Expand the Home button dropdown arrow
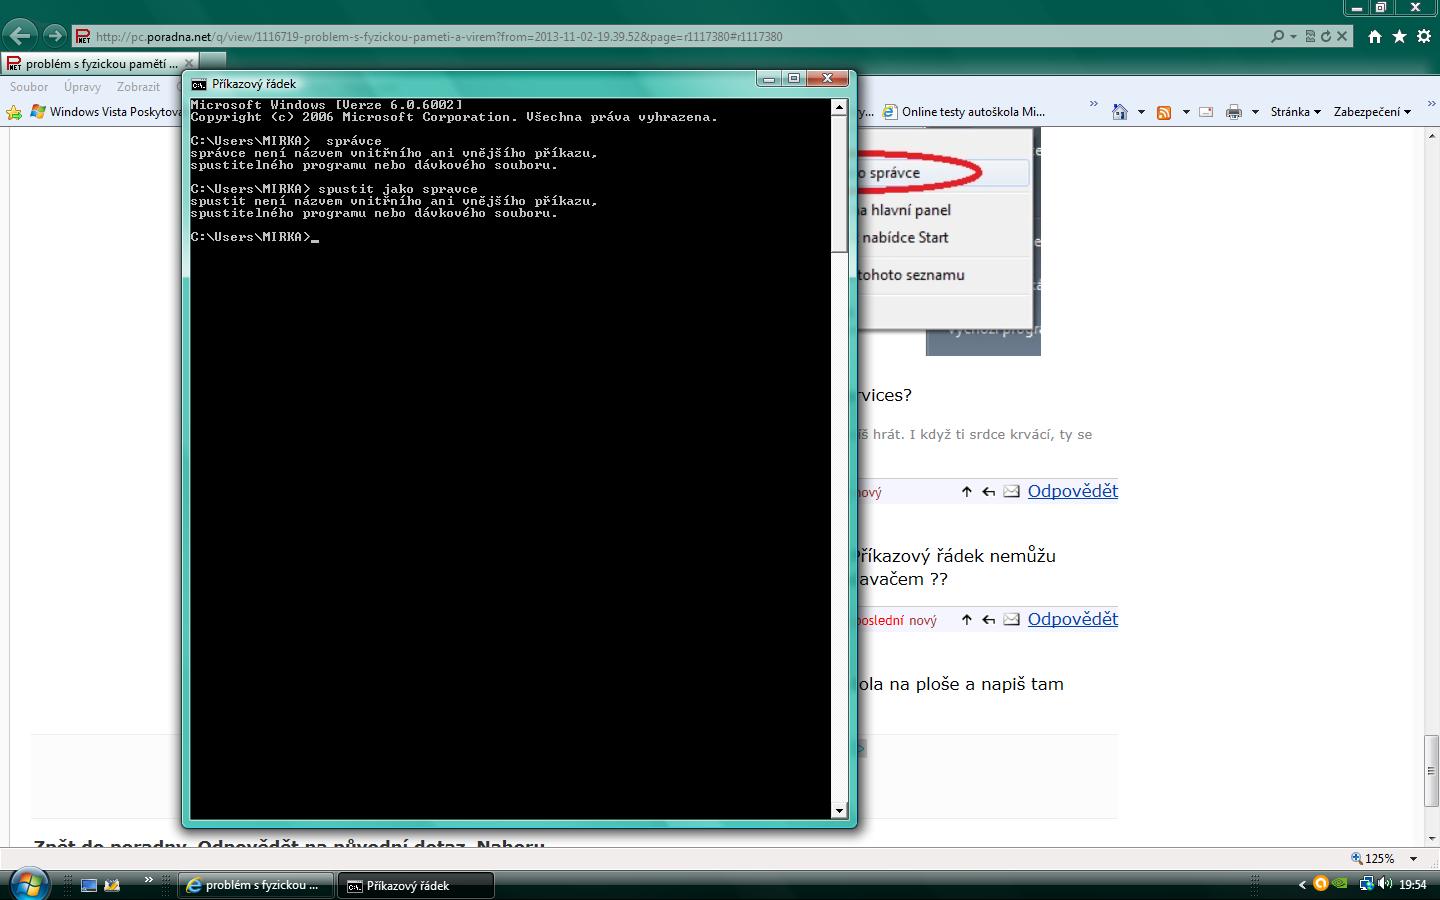This screenshot has width=1440, height=900. pos(1141,112)
